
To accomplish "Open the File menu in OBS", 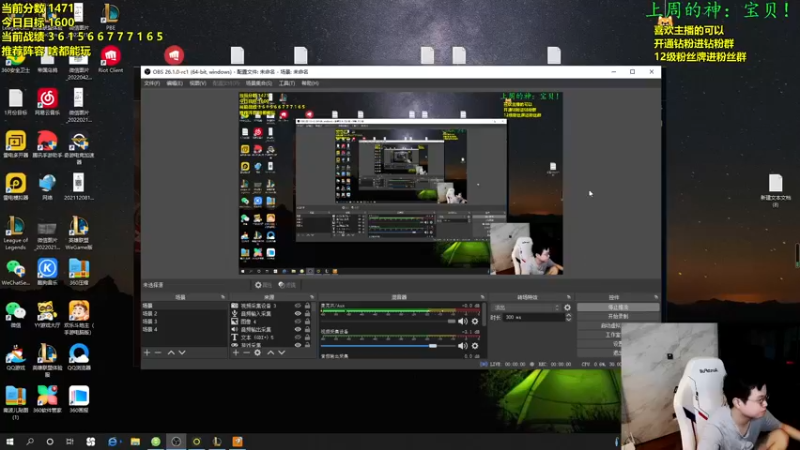I will click(152, 83).
